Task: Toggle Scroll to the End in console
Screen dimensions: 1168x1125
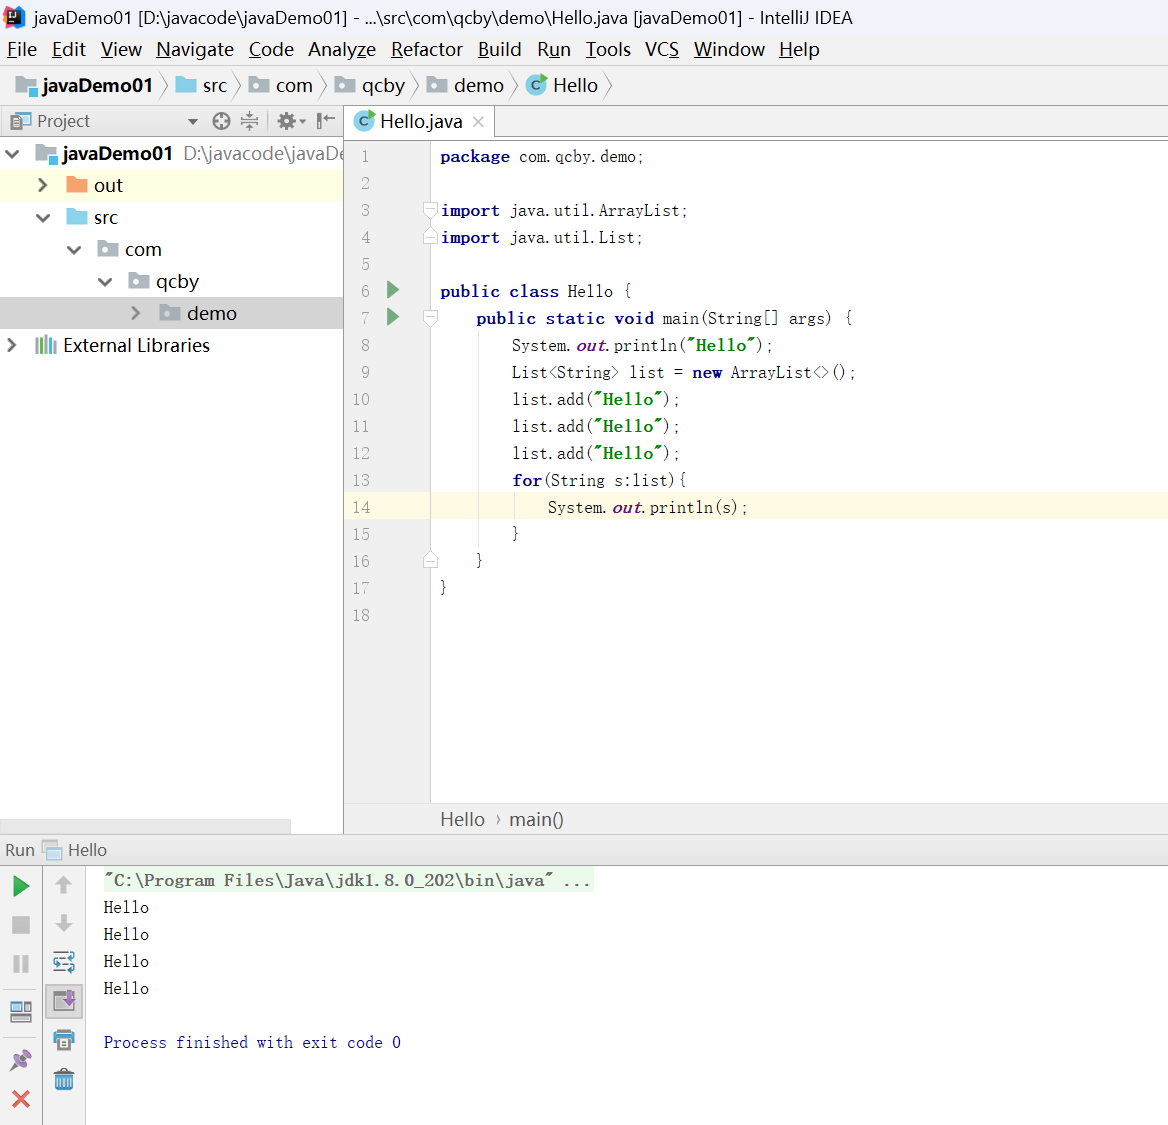Action: (64, 1001)
